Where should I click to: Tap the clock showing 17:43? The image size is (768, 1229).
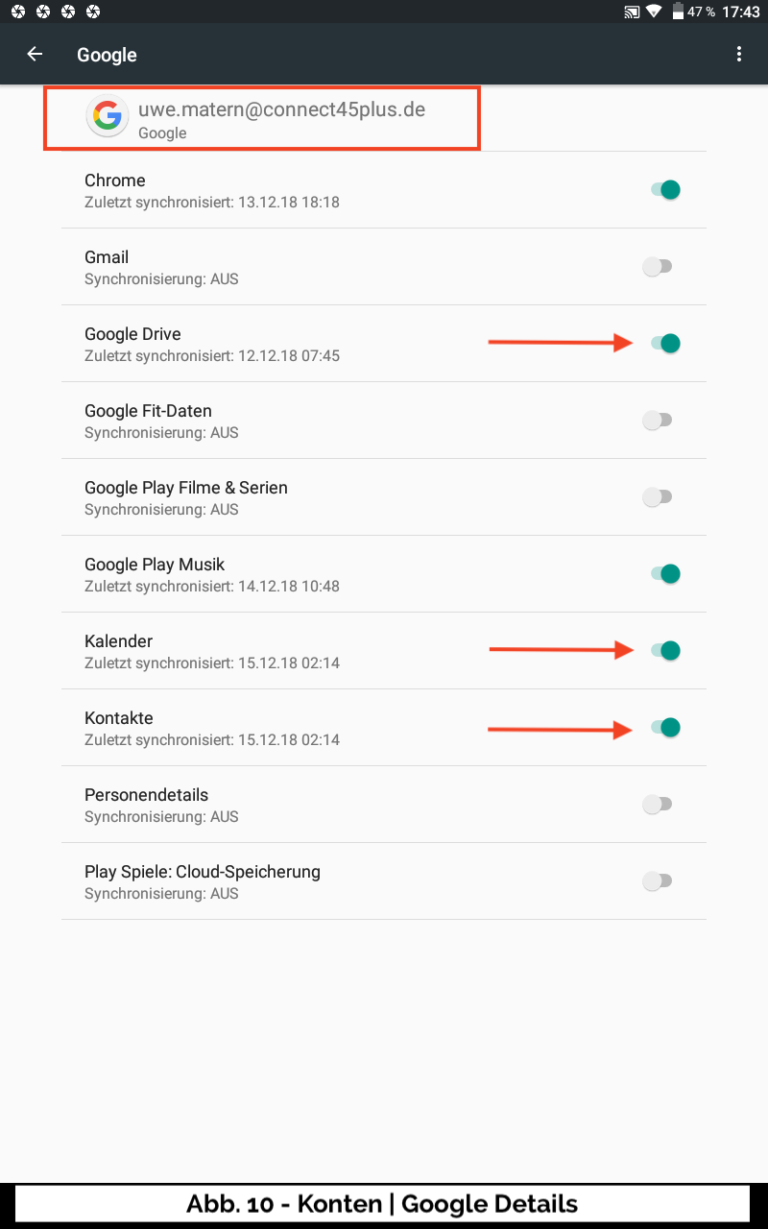click(740, 12)
